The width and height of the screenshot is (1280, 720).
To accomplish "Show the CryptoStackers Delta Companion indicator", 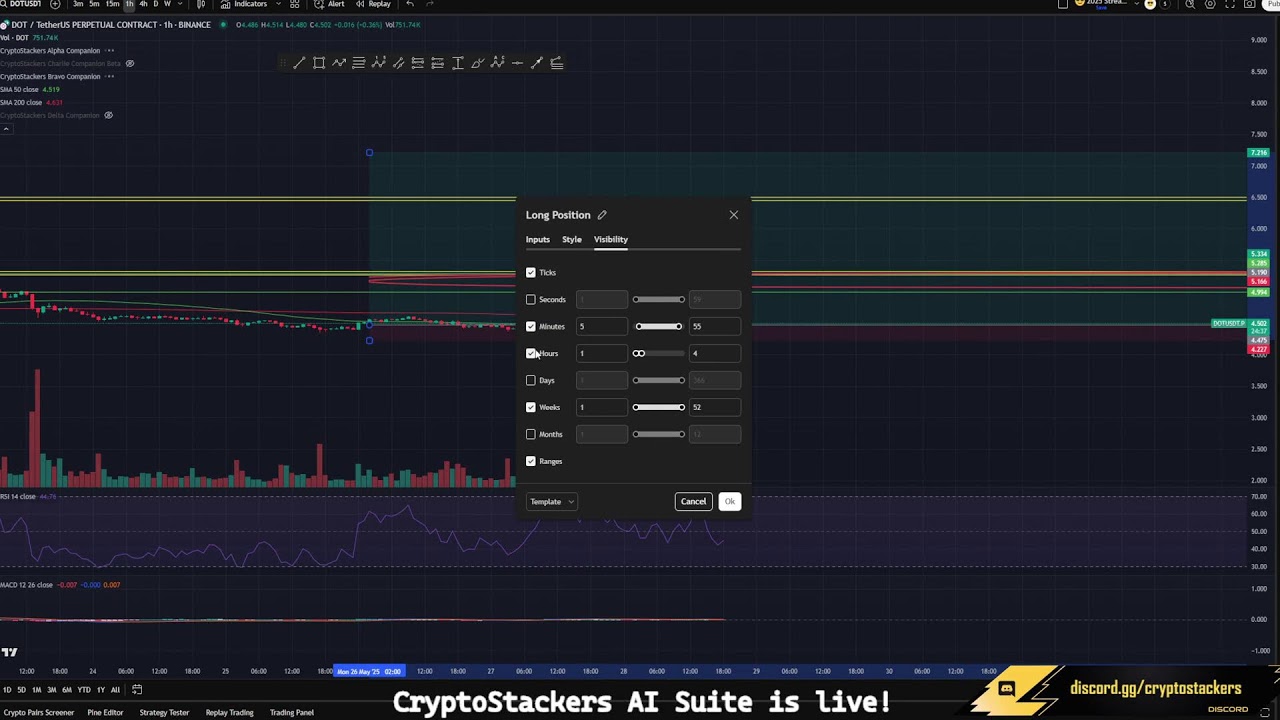I will [x=108, y=115].
